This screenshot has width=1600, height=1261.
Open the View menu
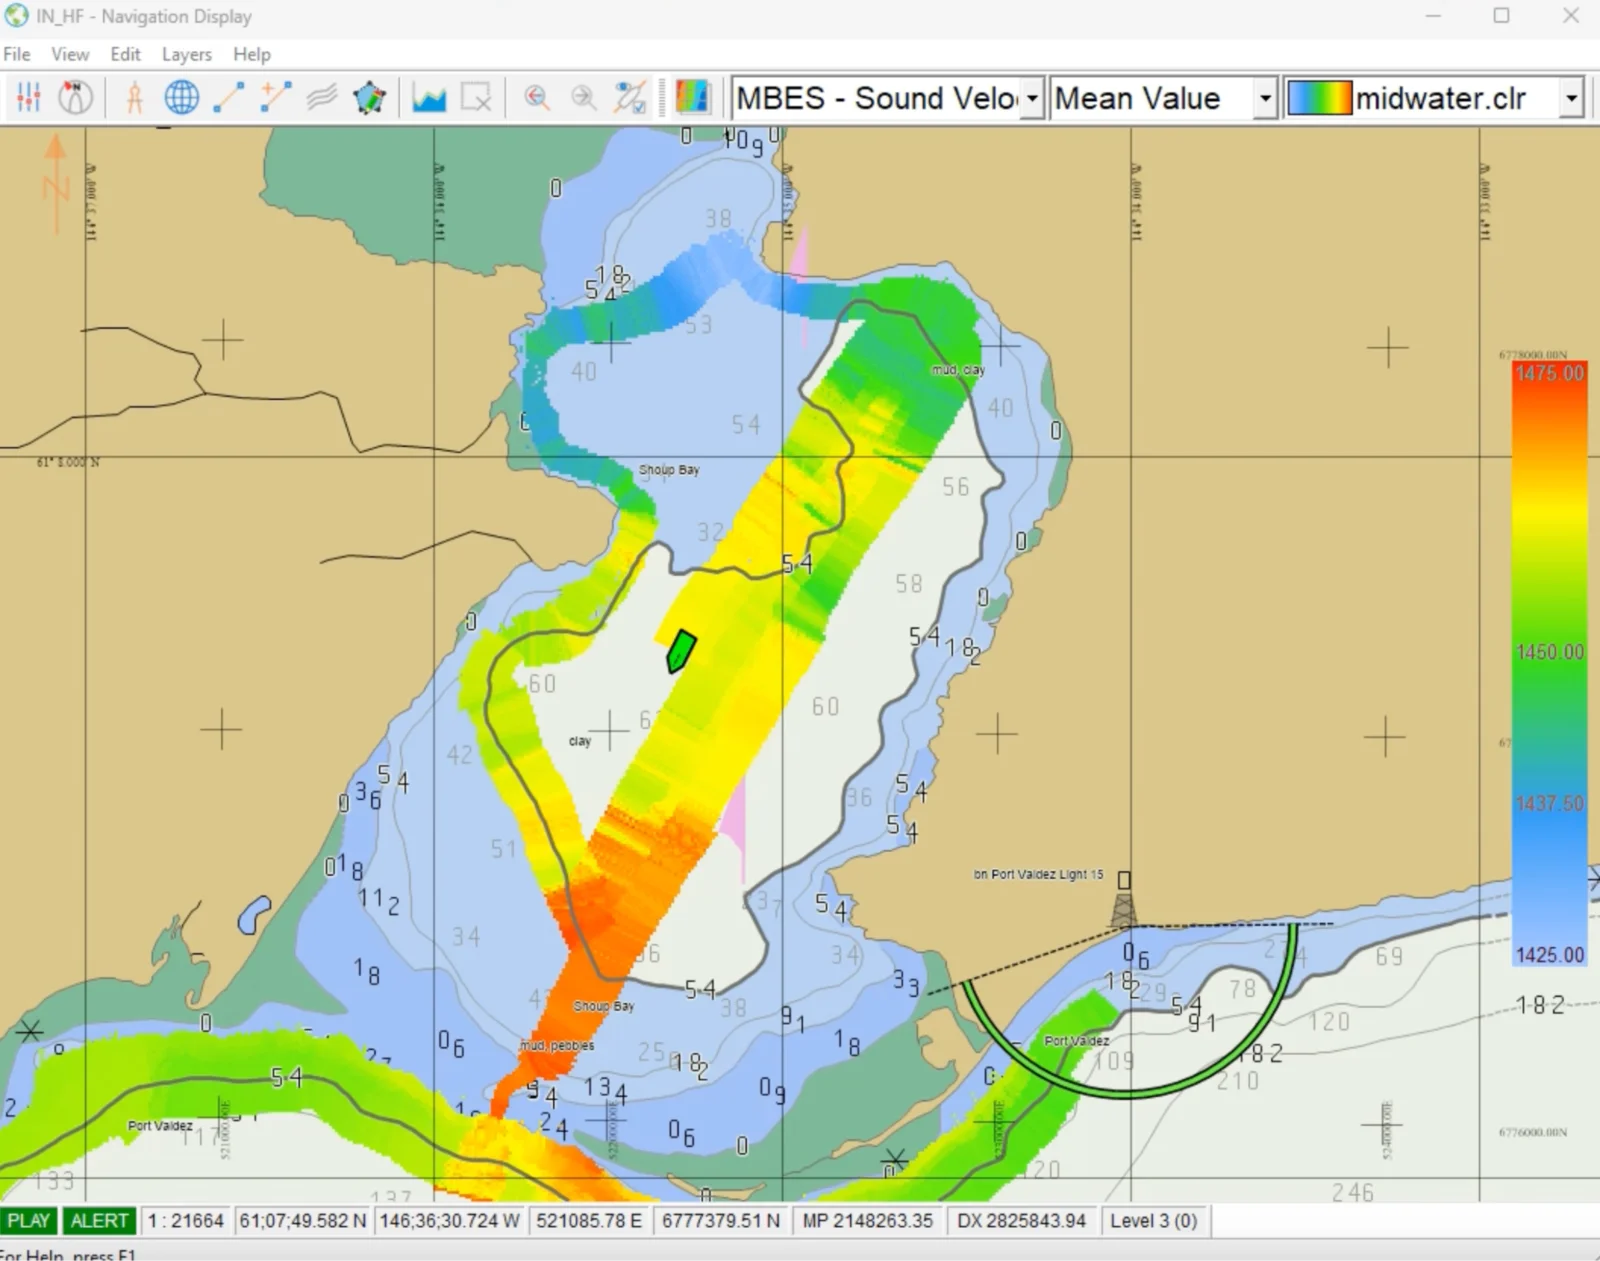pos(70,54)
